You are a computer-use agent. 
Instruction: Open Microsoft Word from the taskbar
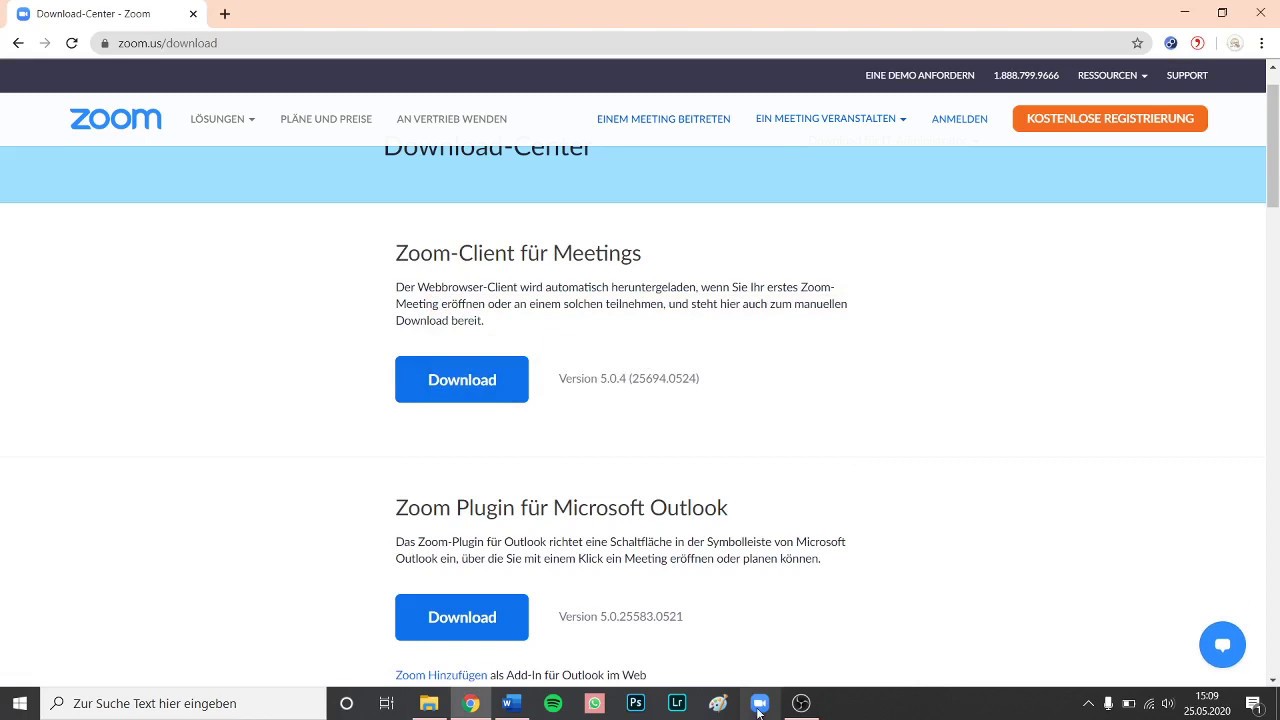click(x=511, y=703)
